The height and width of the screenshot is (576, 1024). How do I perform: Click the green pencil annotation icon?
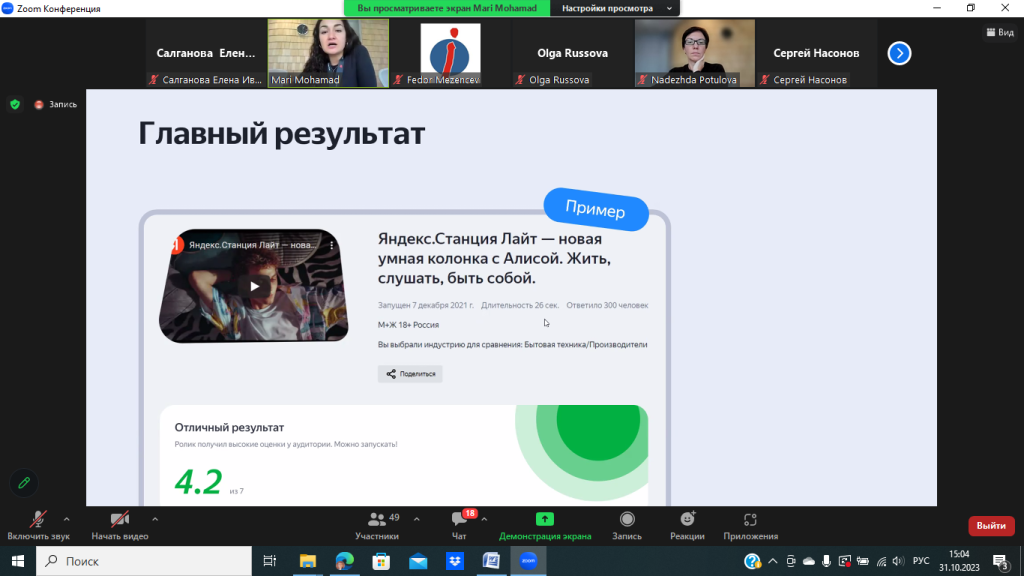pos(24,483)
